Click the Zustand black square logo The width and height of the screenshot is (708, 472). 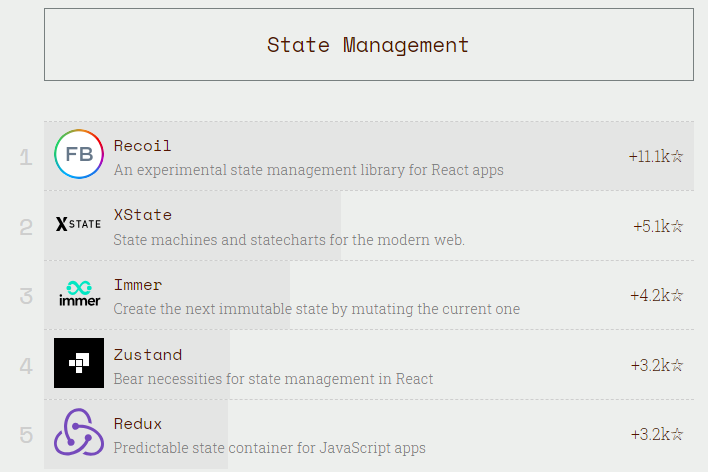[79, 363]
